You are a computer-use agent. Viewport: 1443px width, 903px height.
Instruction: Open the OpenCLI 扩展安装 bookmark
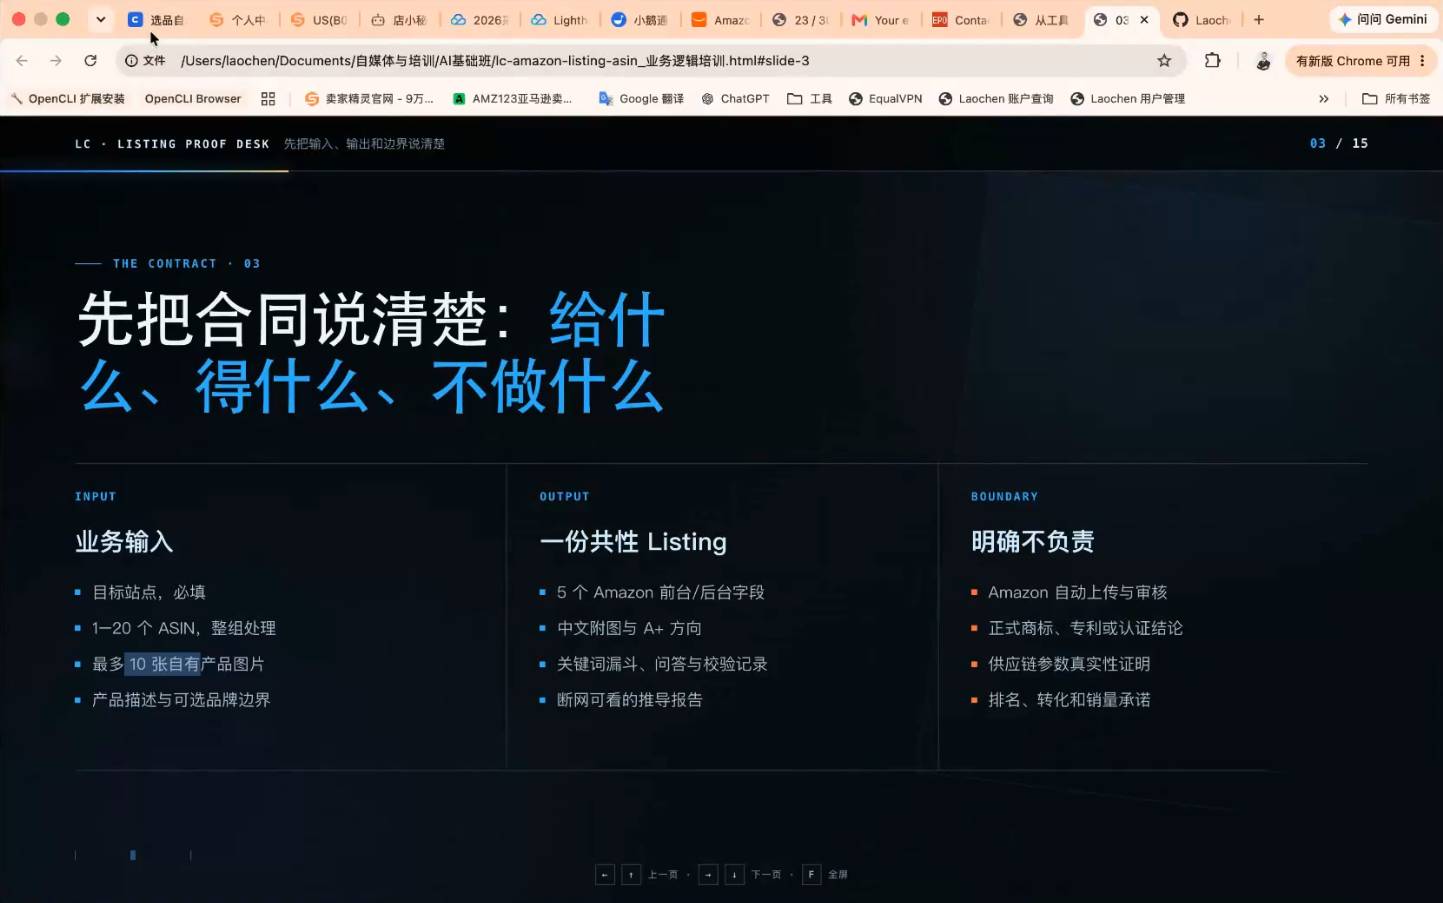coord(68,99)
